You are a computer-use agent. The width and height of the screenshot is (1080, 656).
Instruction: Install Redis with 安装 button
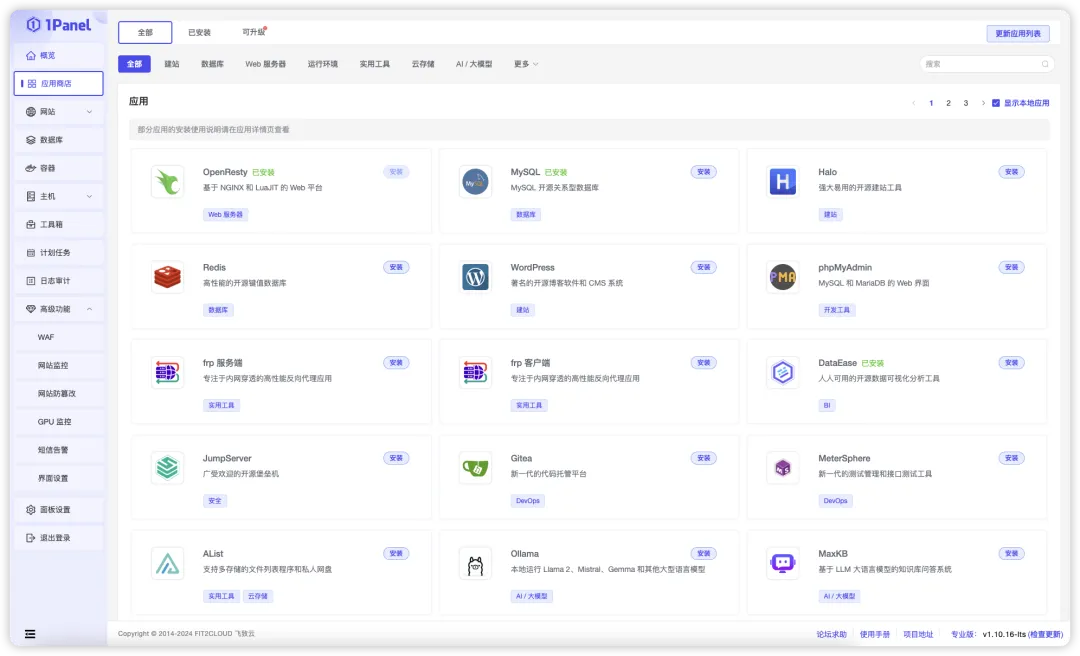(396, 267)
